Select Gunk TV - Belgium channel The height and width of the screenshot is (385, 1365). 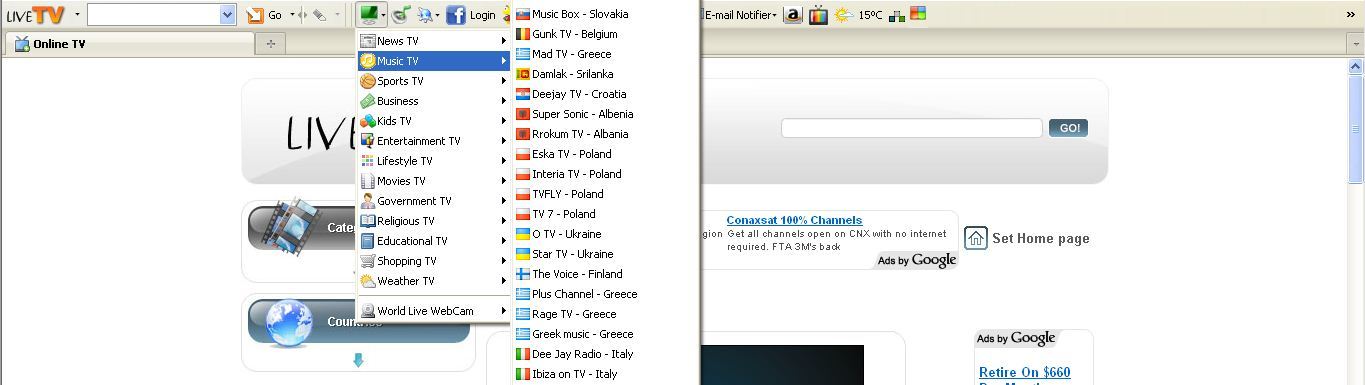[x=605, y=34]
